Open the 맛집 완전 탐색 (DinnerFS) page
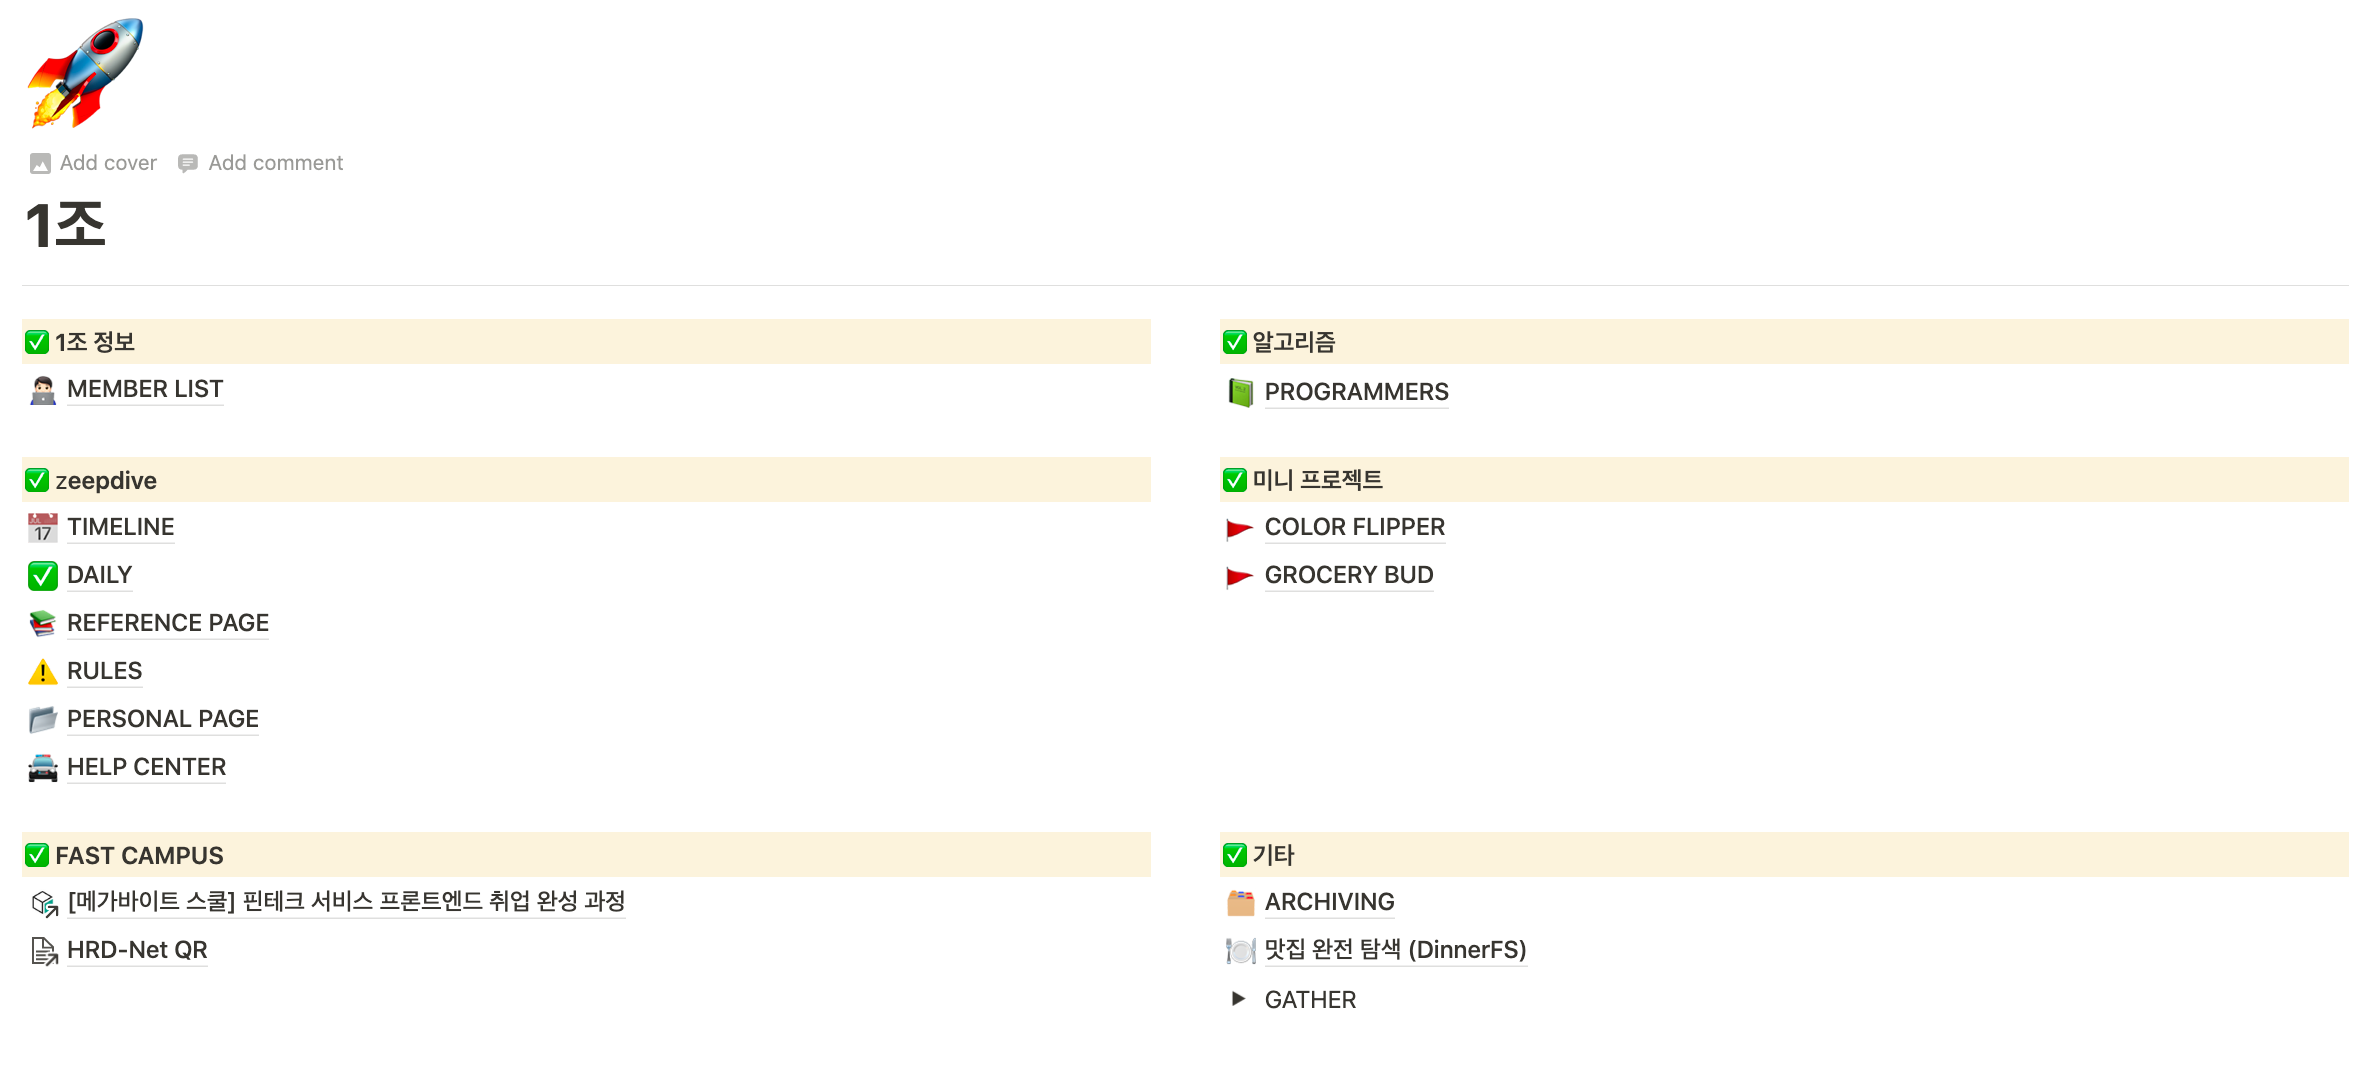The image size is (2376, 1090). pyautogui.click(x=1395, y=950)
